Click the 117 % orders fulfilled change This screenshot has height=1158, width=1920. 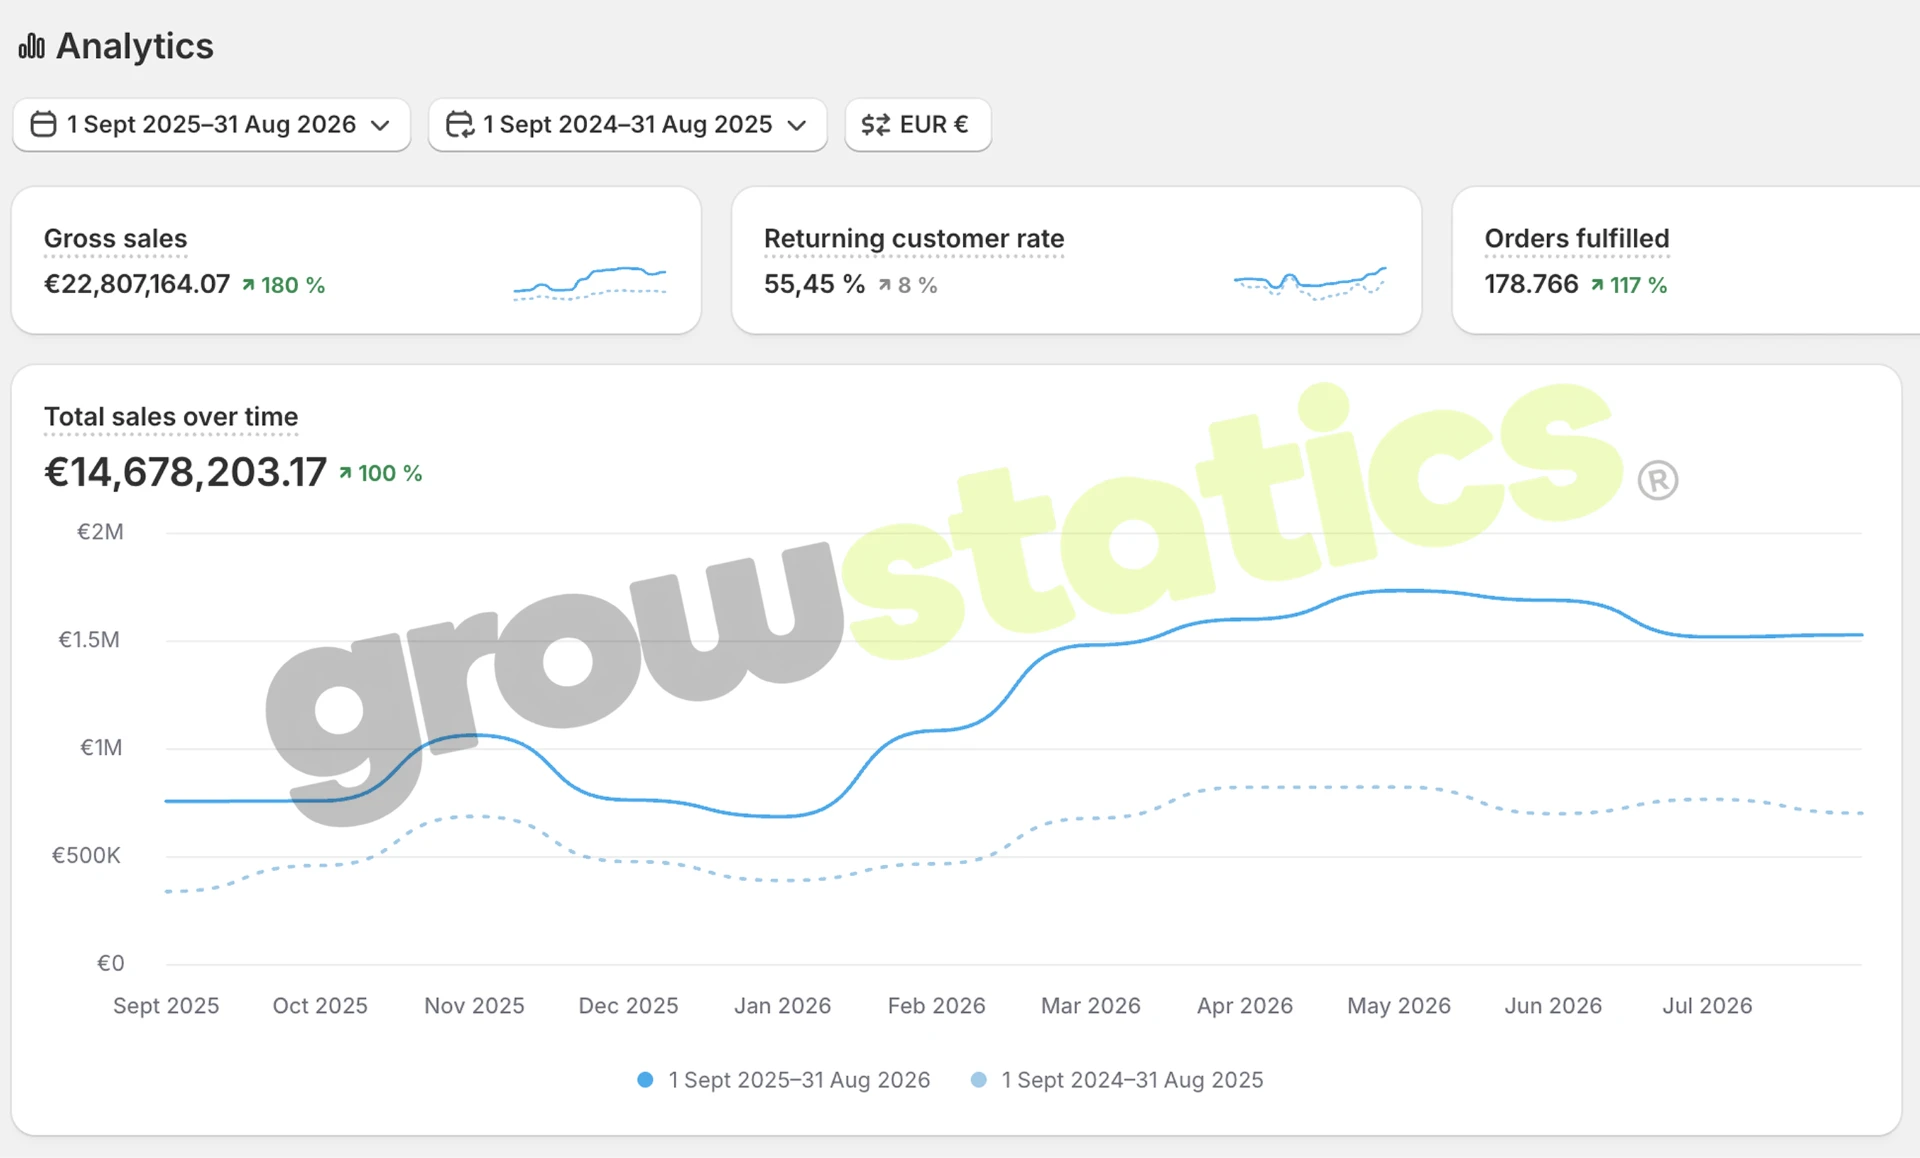click(1629, 285)
